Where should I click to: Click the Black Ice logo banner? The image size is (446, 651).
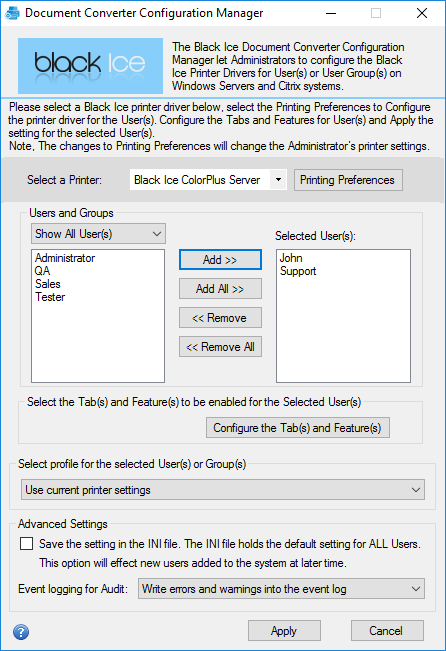click(90, 66)
